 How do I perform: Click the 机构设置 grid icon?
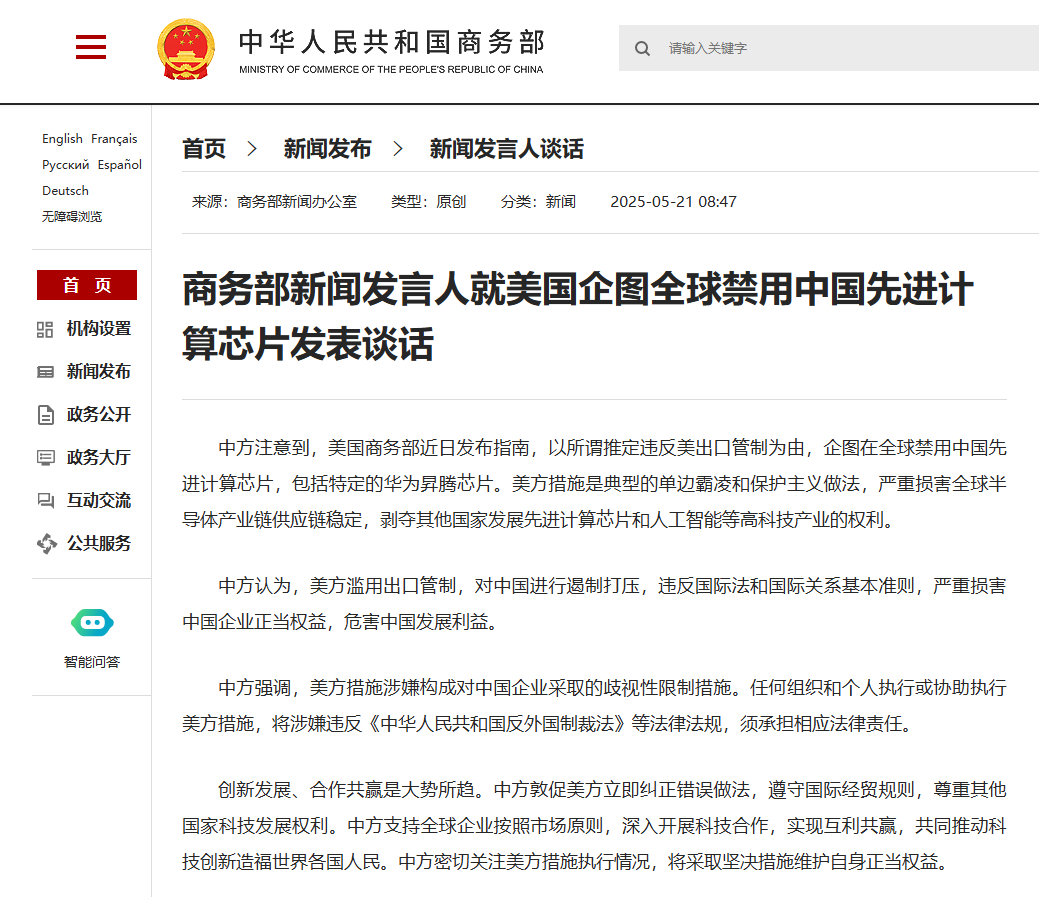45,329
